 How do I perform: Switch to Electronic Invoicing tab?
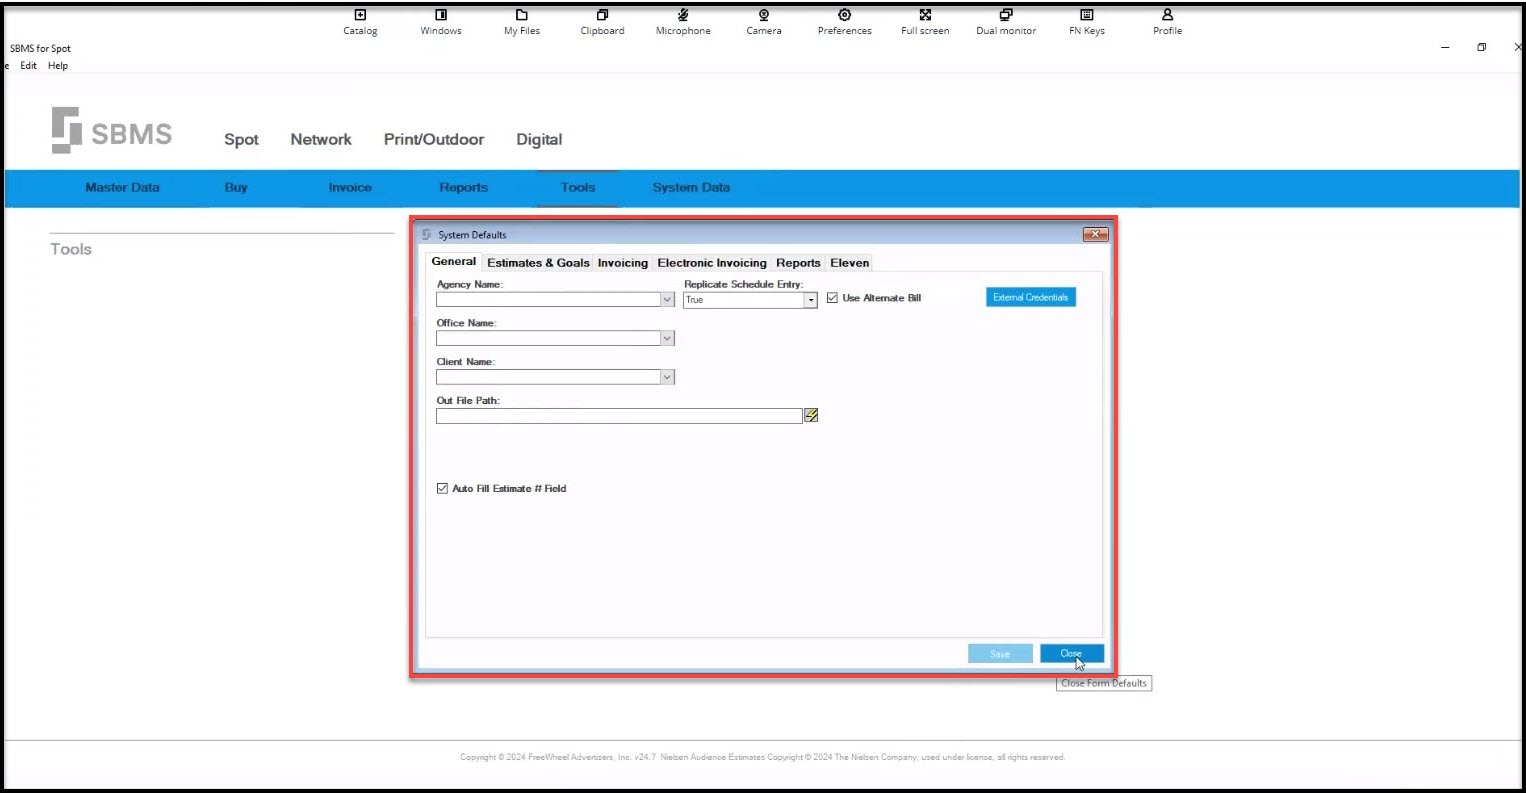(x=712, y=263)
